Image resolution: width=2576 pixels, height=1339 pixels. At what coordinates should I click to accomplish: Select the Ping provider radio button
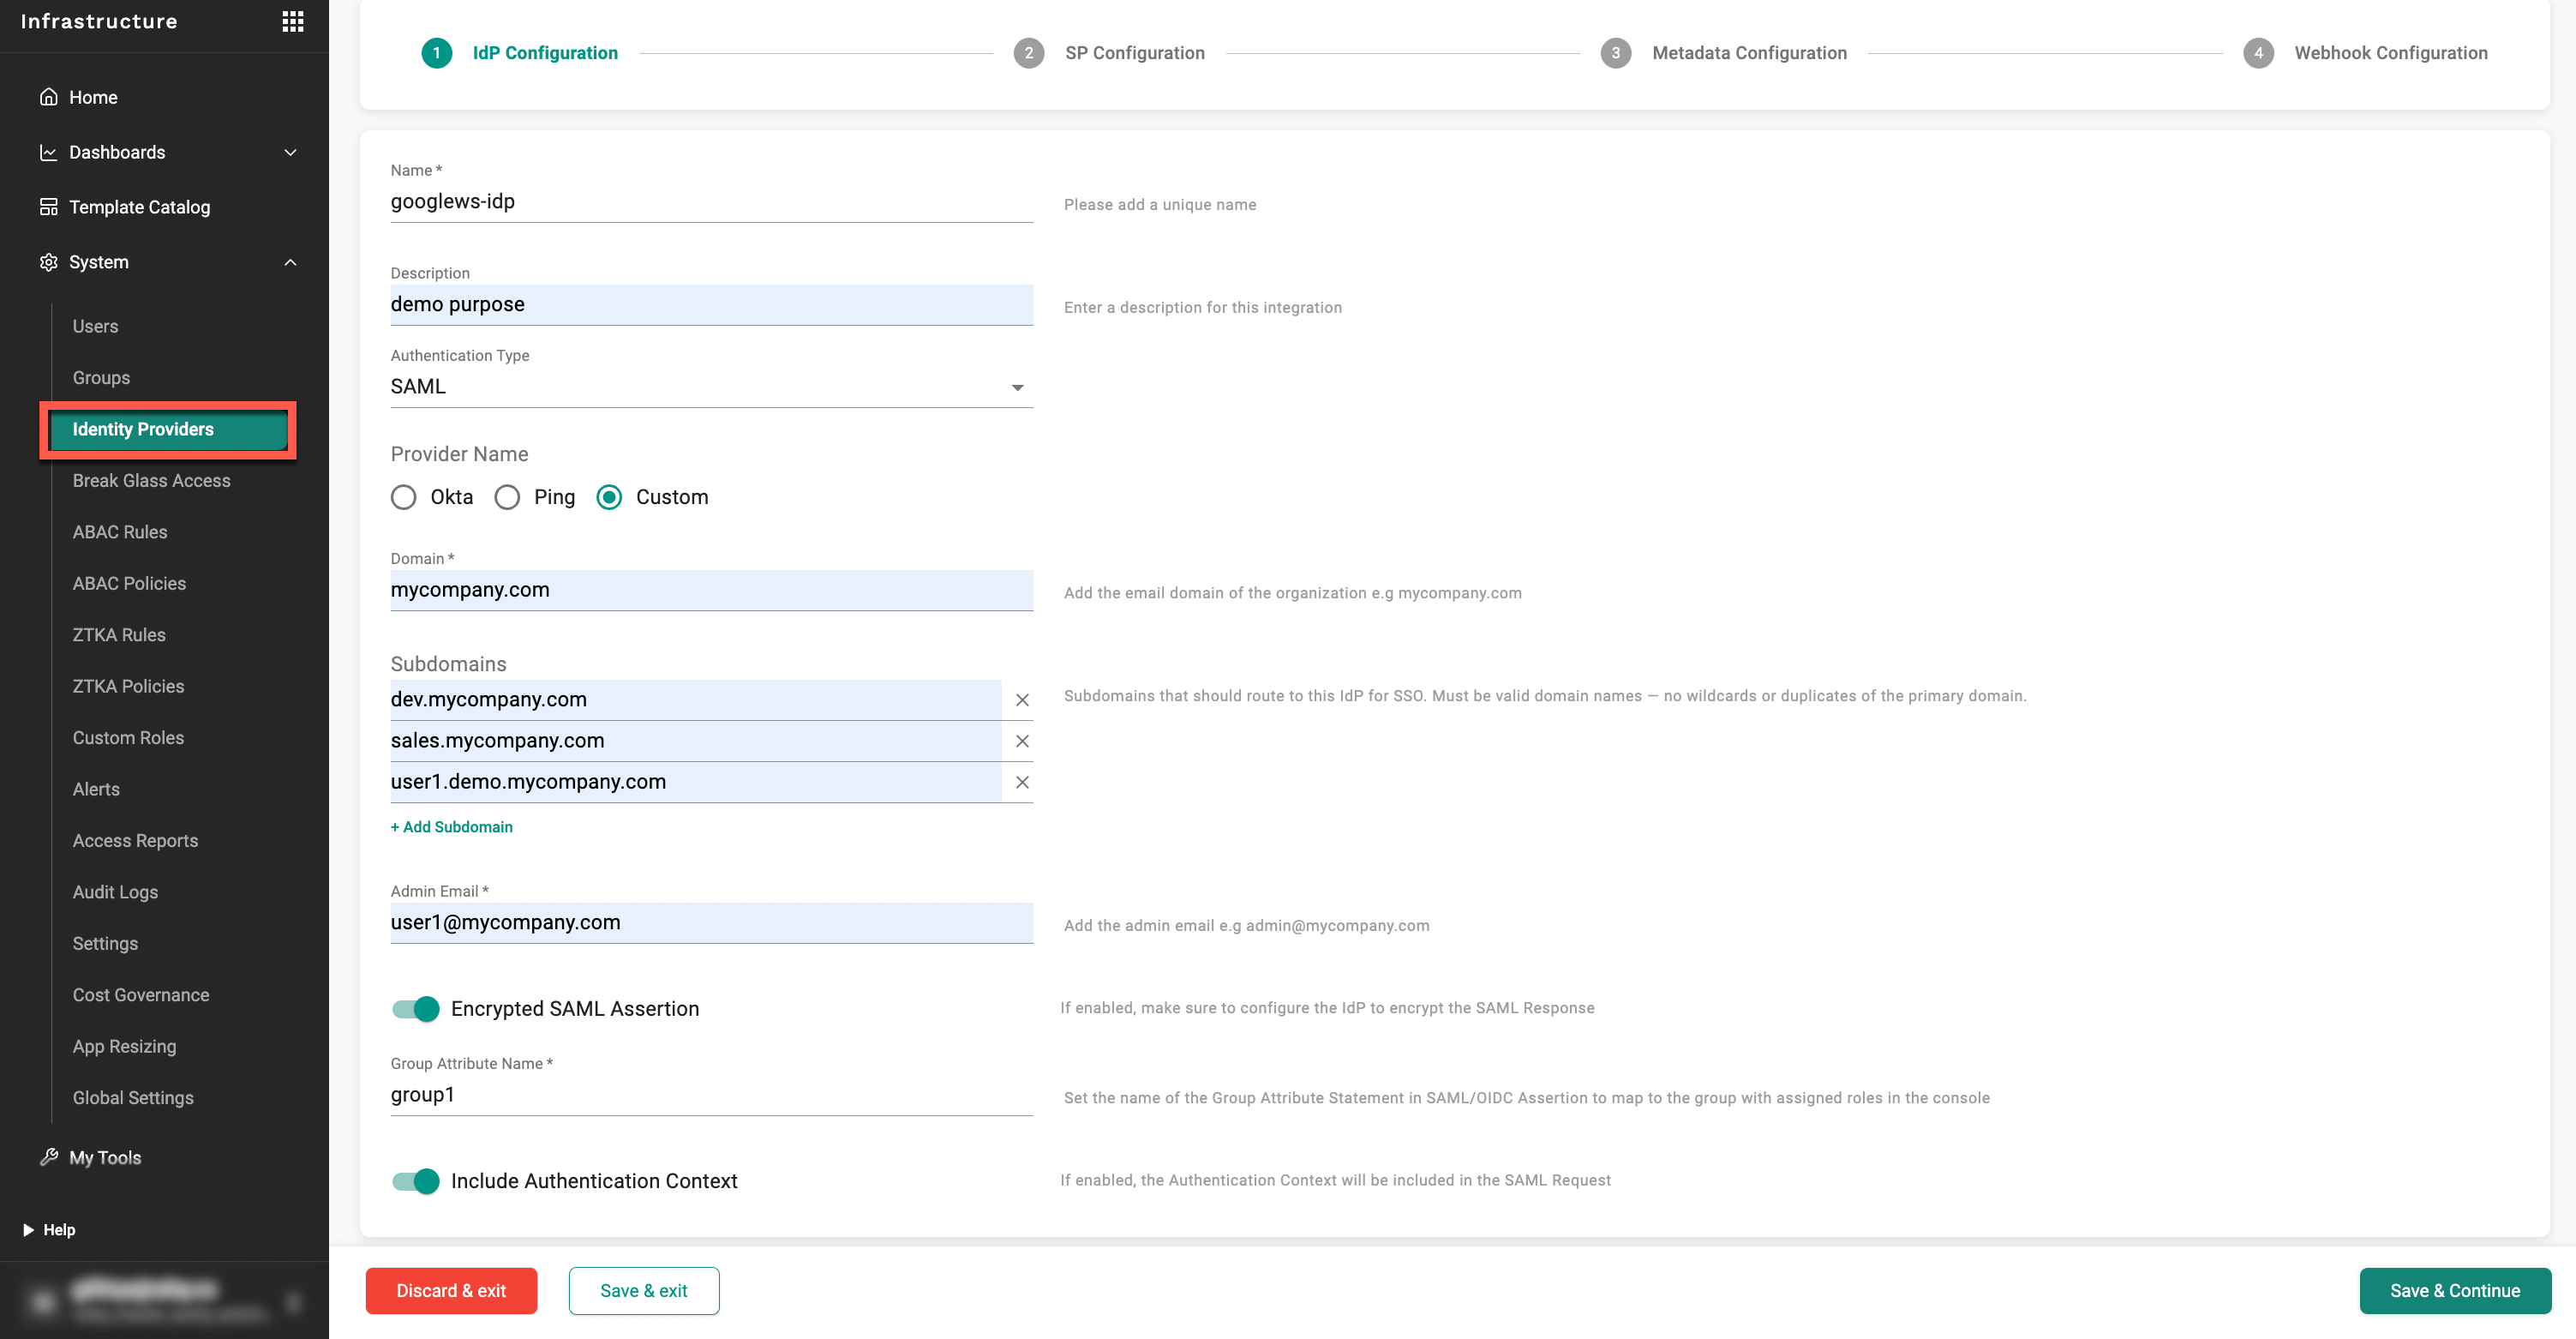coord(507,497)
